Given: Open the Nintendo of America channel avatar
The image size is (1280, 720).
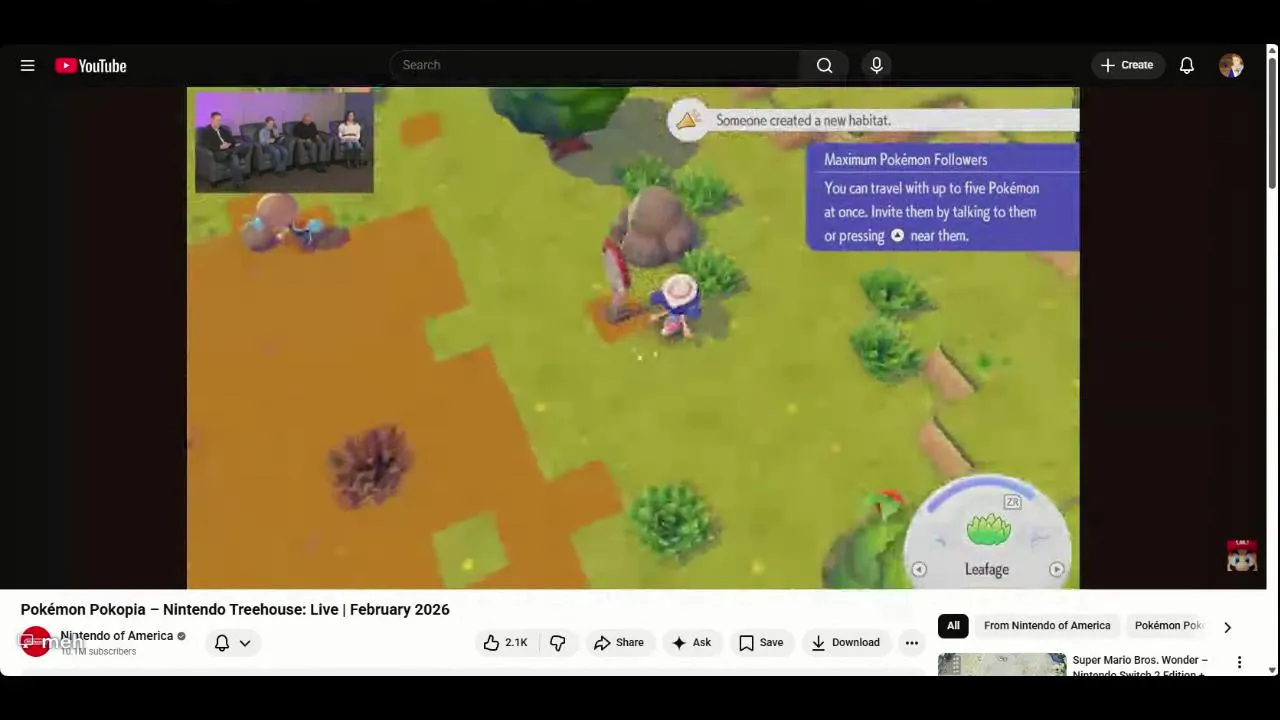Looking at the screenshot, I should (x=36, y=642).
